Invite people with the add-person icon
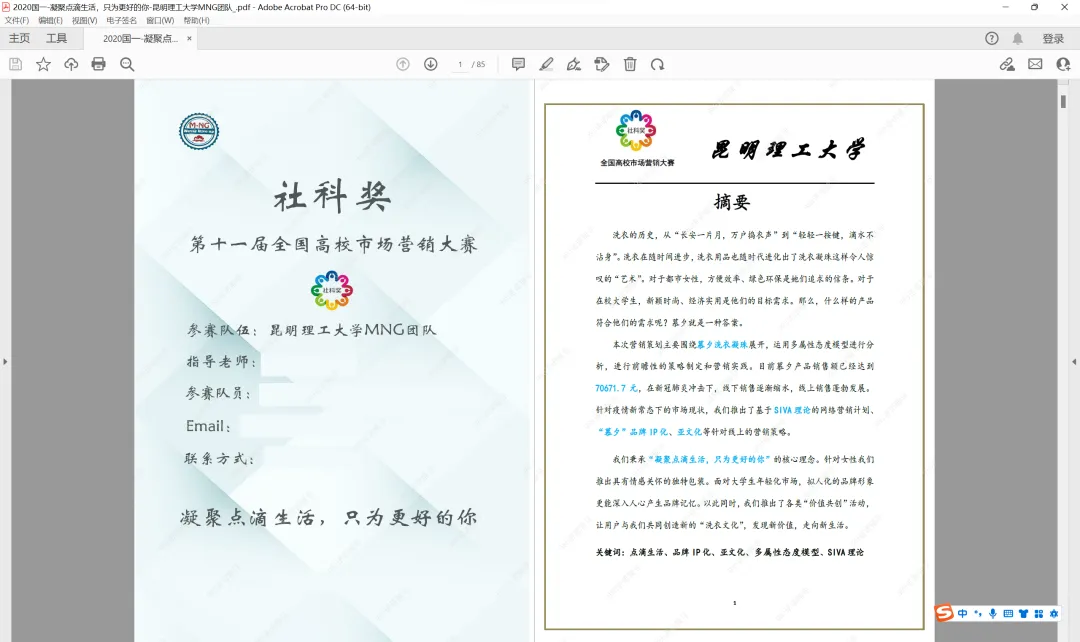Screen dimensions: 1080x642 [x=1063, y=63]
